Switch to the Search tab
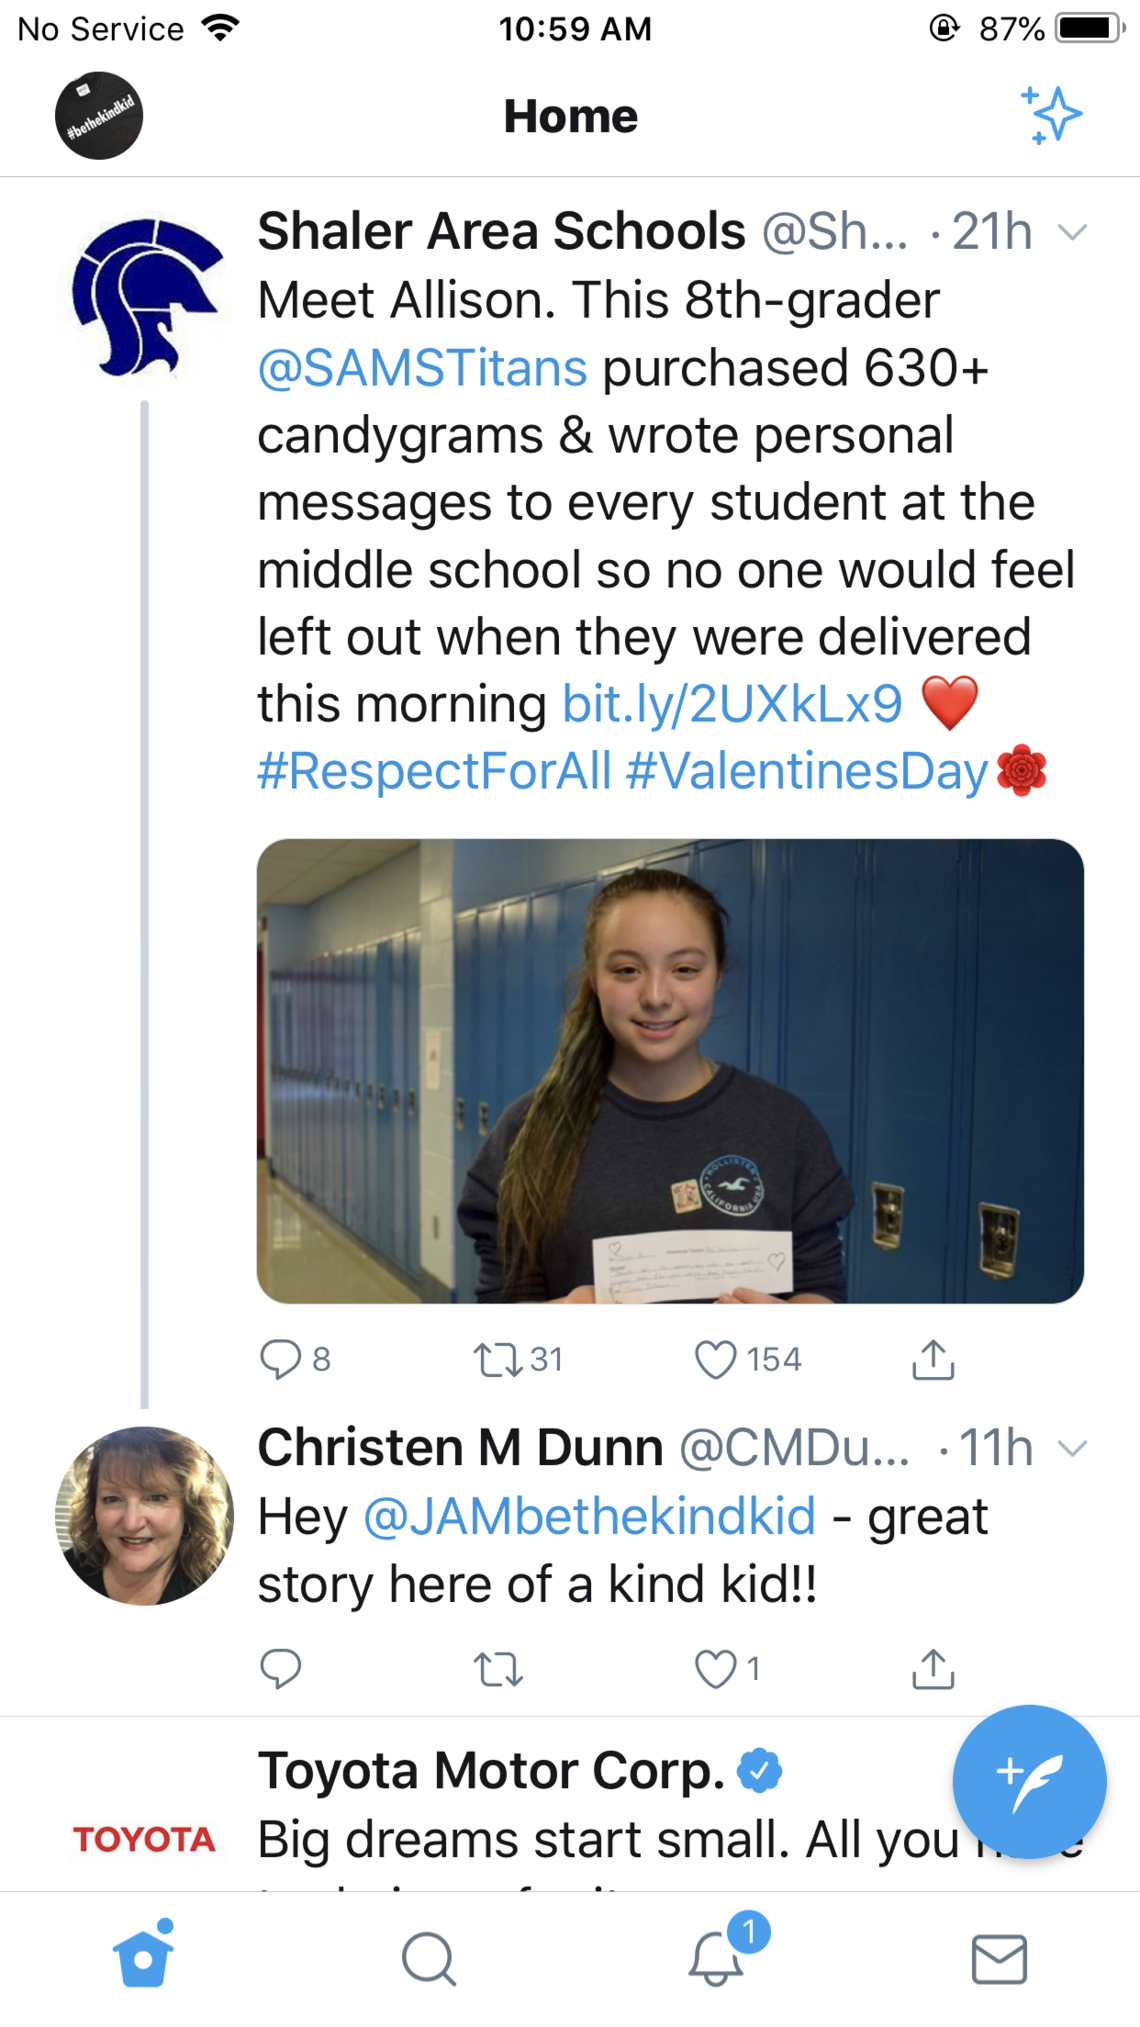The width and height of the screenshot is (1140, 2027). [x=429, y=1958]
